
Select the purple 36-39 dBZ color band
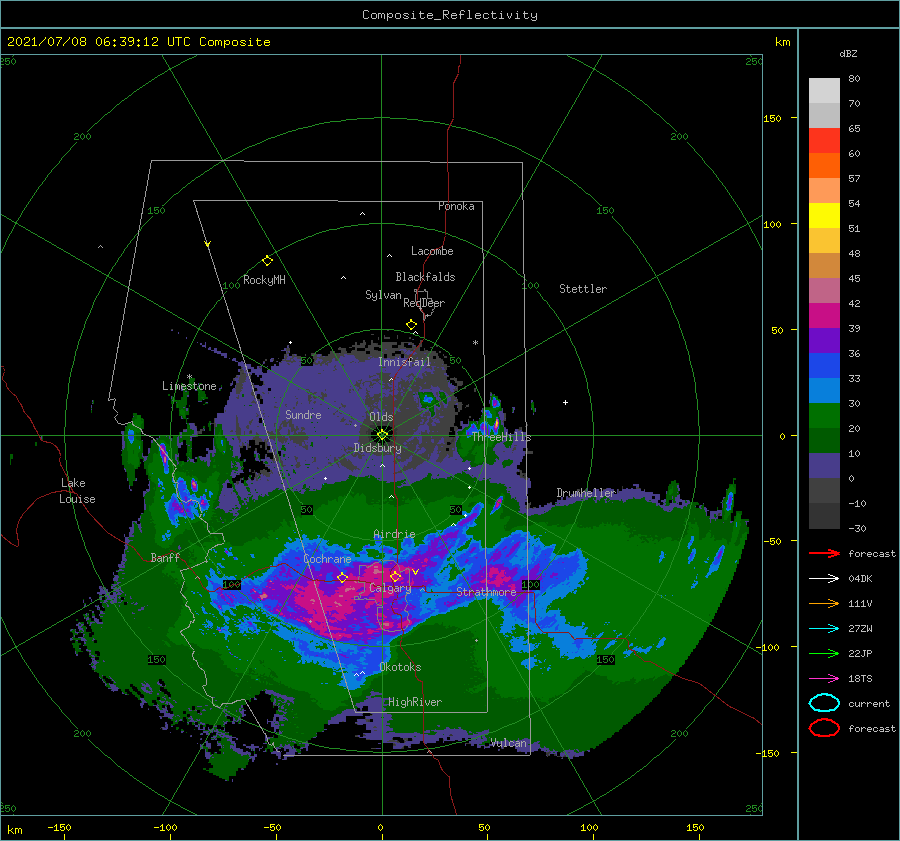824,341
